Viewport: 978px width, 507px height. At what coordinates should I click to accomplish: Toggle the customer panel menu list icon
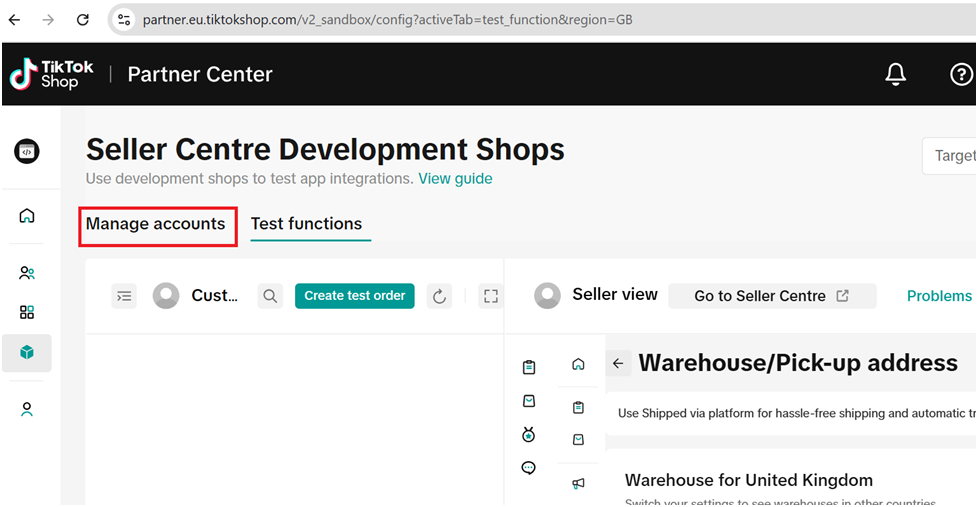click(x=124, y=296)
